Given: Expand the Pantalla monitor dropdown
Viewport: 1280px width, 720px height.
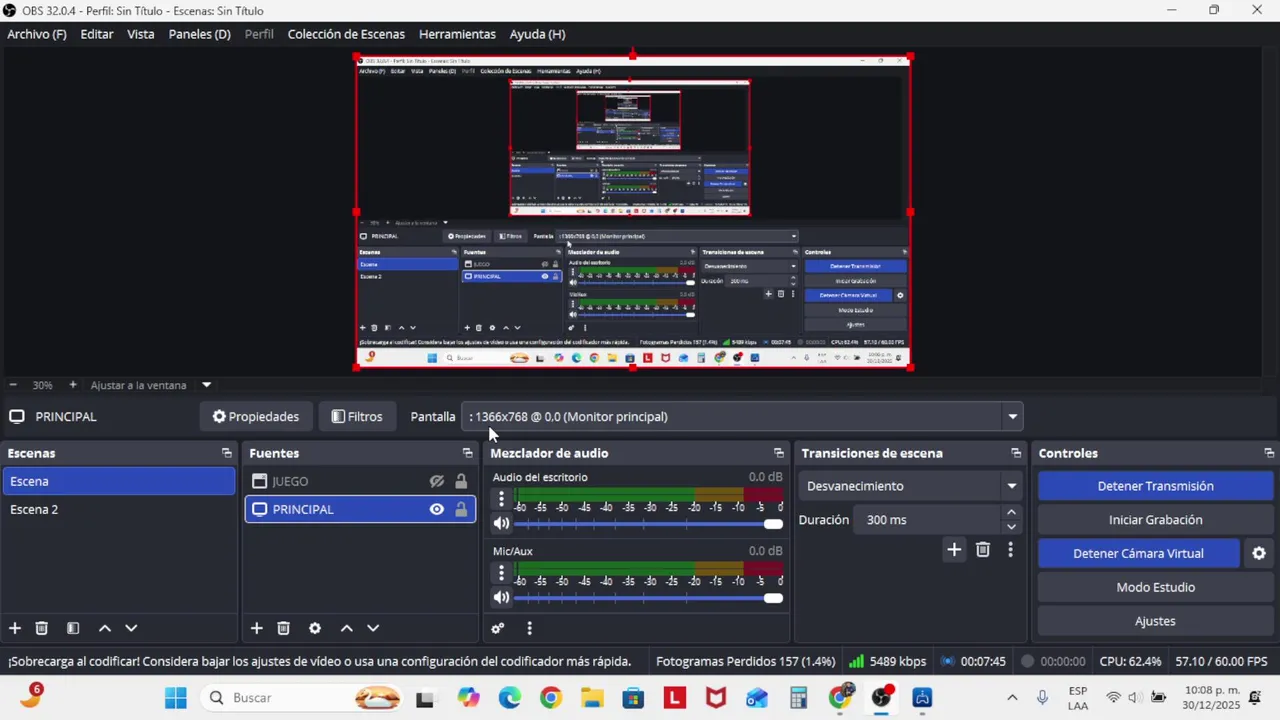Looking at the screenshot, I should [1012, 417].
